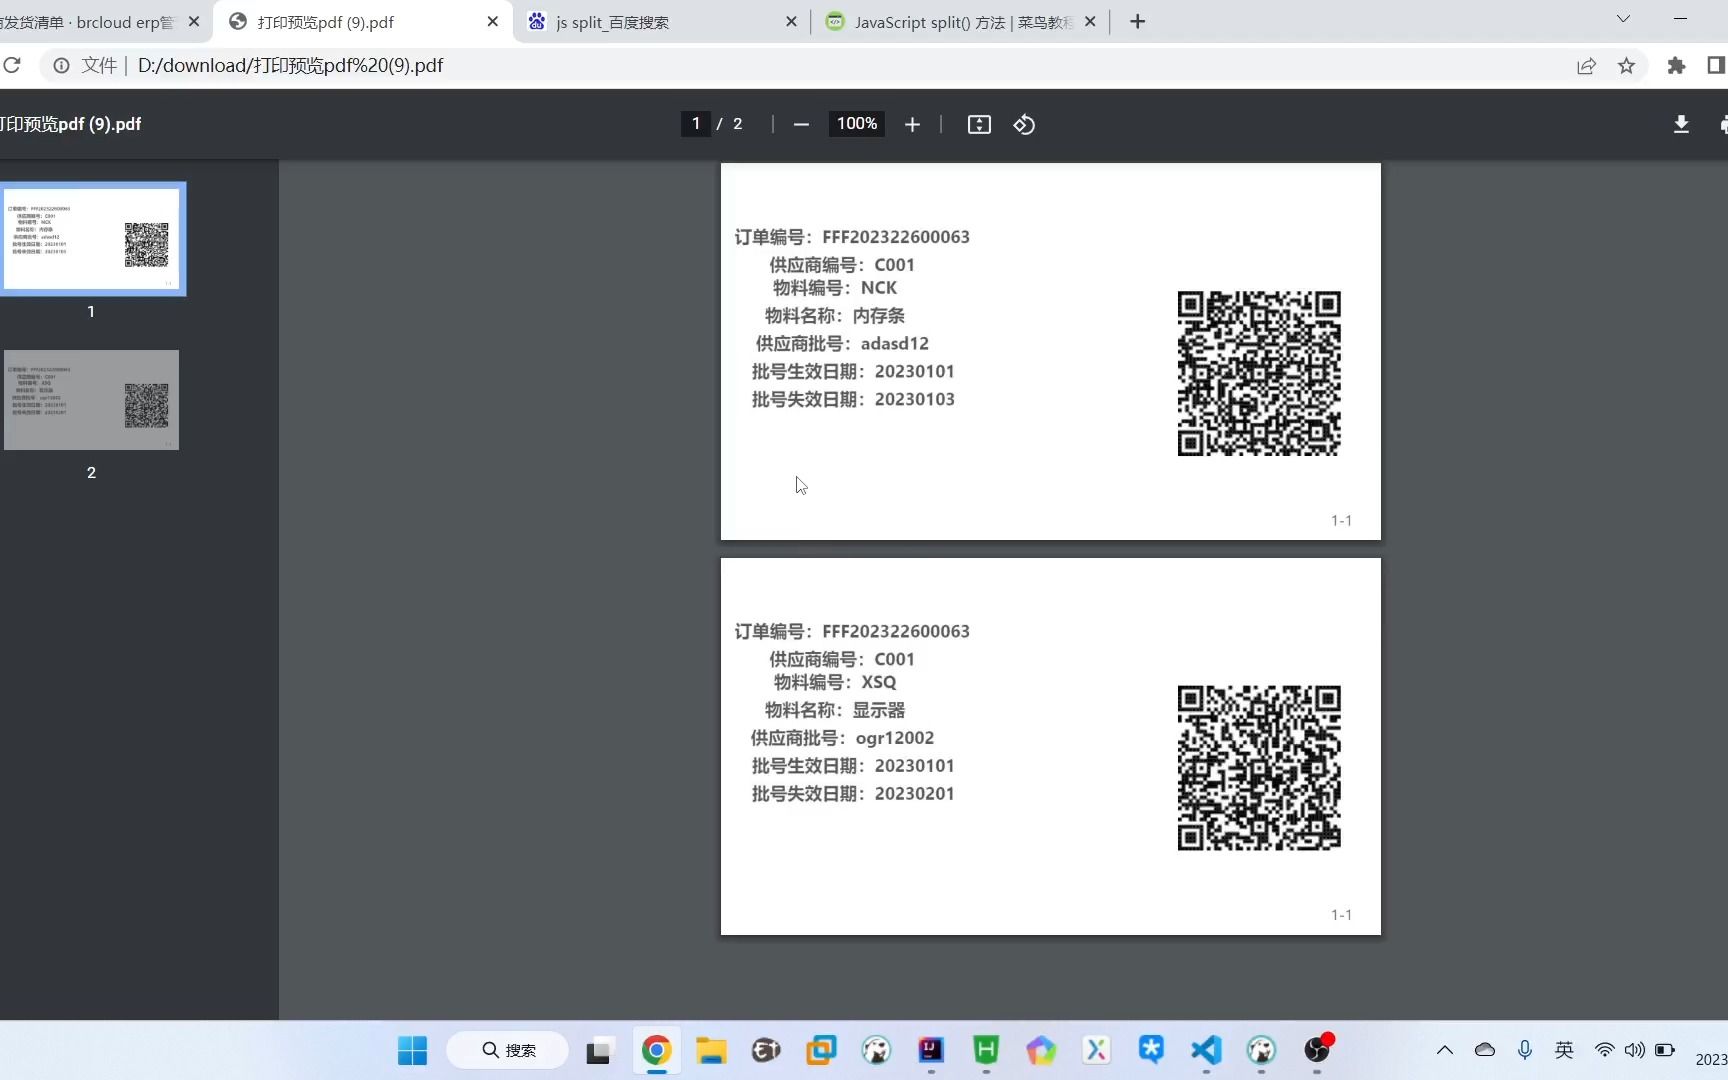The height and width of the screenshot is (1080, 1728).
Task: Reload the page with the refresh icon
Action: click(12, 65)
